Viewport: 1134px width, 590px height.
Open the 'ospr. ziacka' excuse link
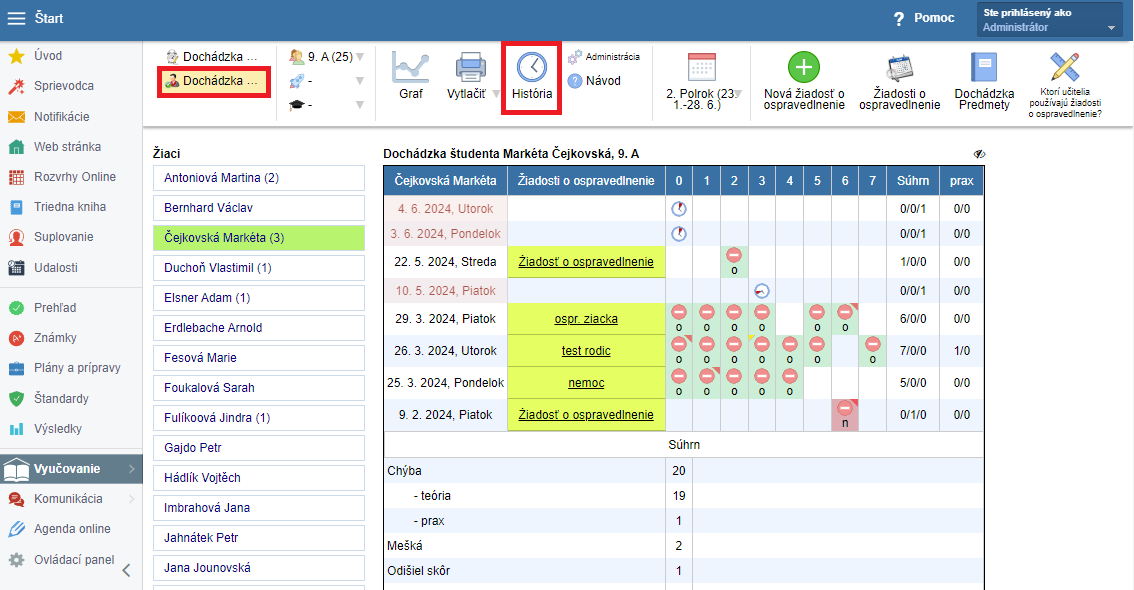[x=586, y=319]
